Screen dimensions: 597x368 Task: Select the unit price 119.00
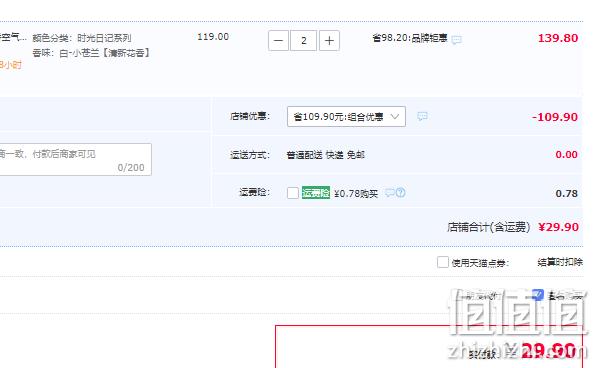click(213, 37)
